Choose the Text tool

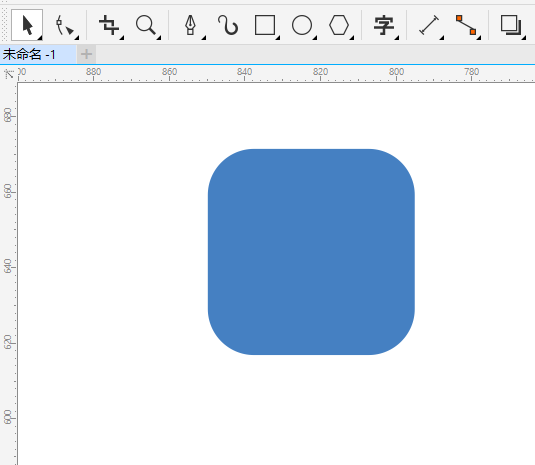point(384,25)
